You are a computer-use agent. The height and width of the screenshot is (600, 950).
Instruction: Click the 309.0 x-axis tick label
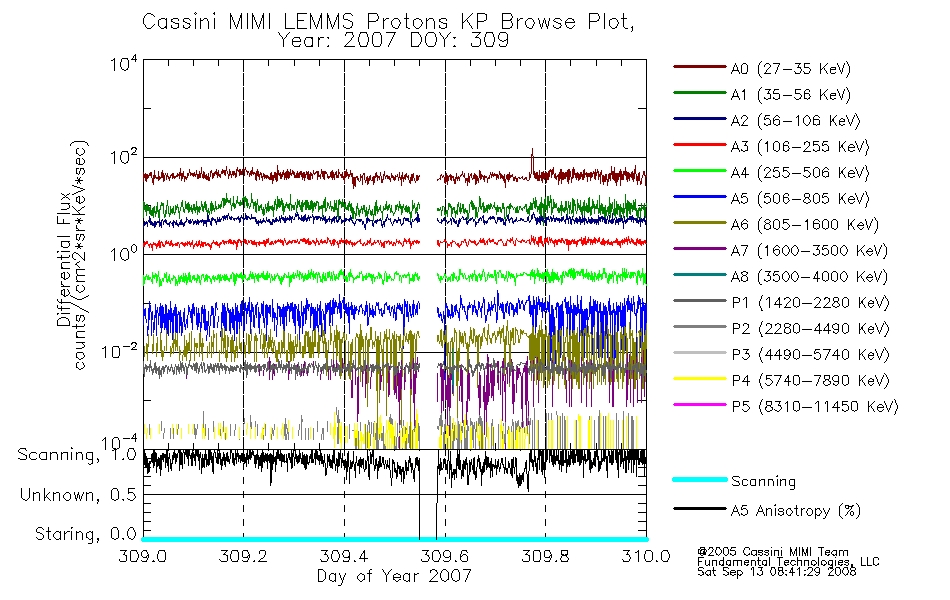(x=142, y=556)
